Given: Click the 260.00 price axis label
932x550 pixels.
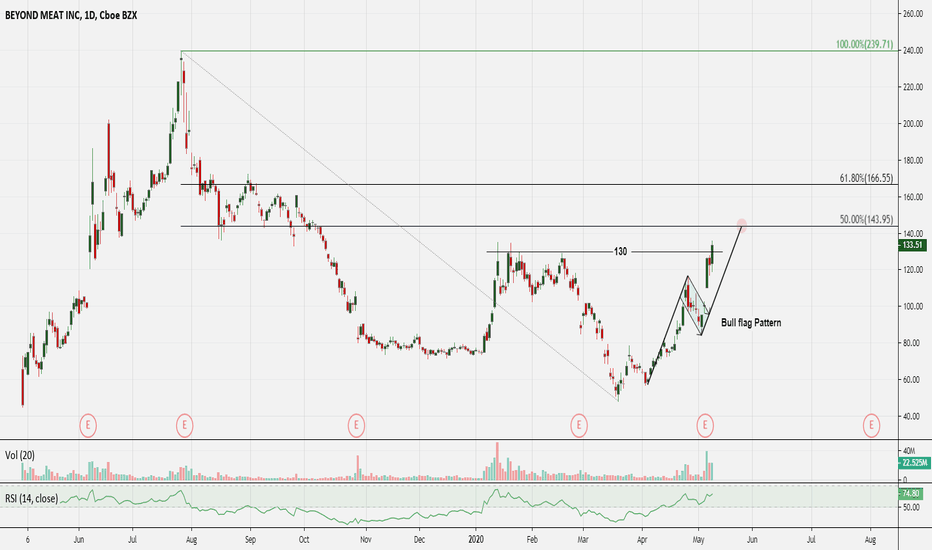Looking at the screenshot, I should coord(912,14).
